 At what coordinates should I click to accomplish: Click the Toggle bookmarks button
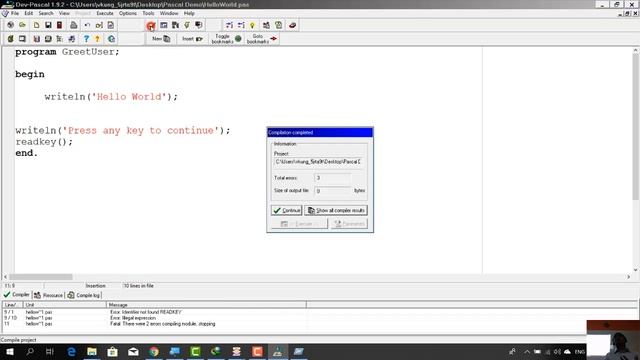227,39
